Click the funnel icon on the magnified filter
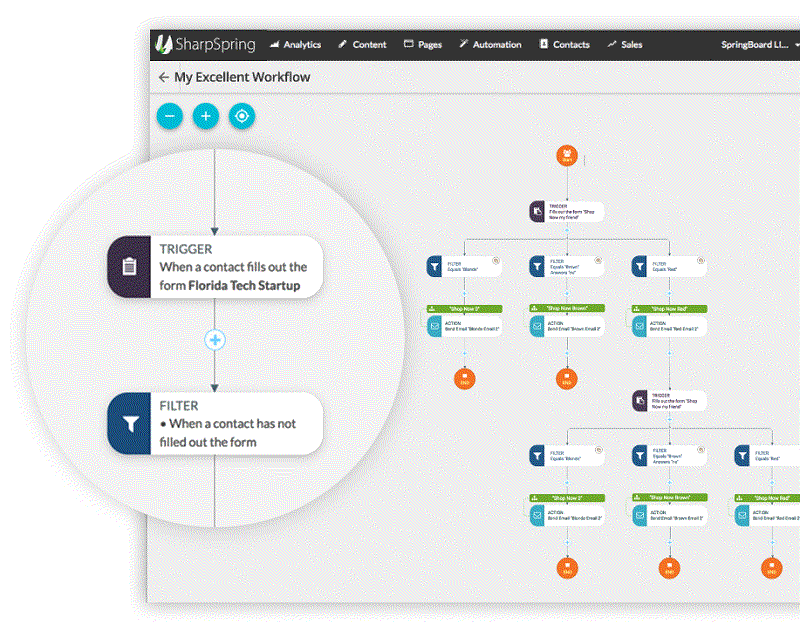800x623 pixels. pyautogui.click(x=129, y=424)
